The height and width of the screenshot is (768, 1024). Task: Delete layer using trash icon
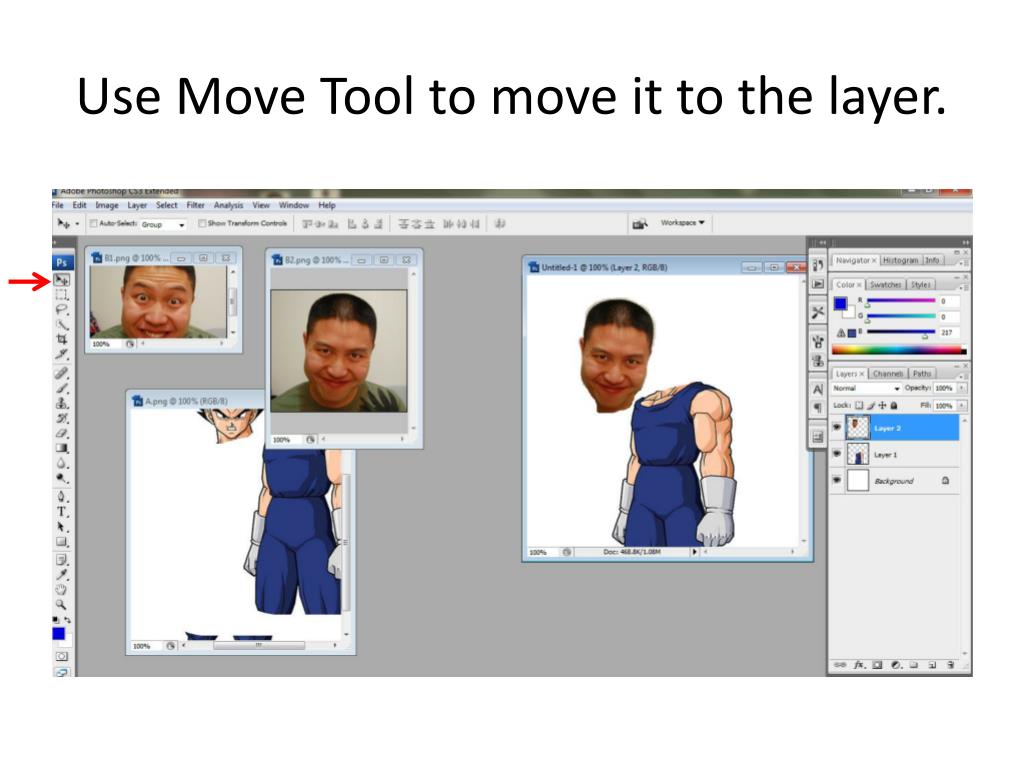click(951, 665)
